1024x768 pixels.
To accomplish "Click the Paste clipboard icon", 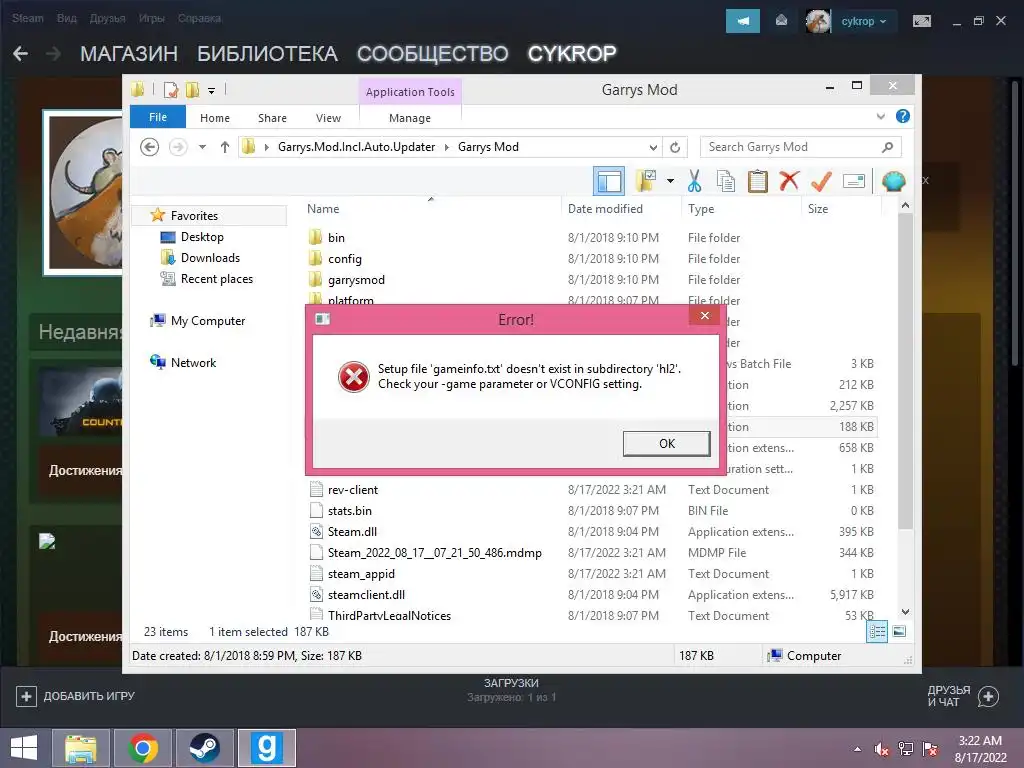I will tap(758, 181).
